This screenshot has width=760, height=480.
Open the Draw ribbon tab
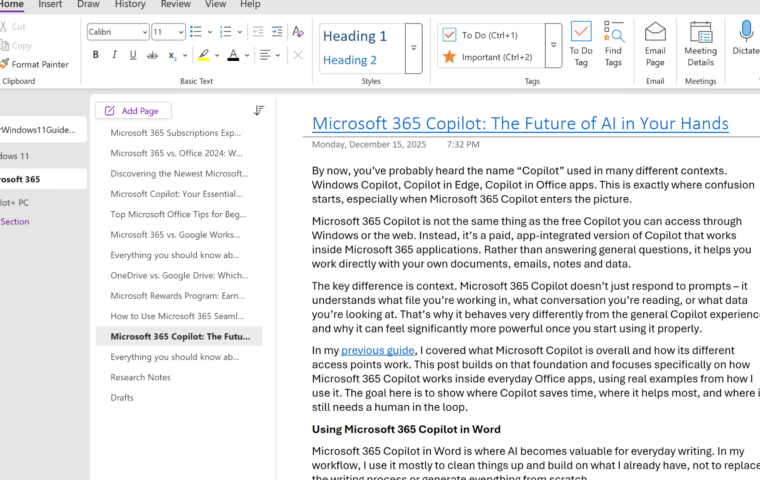click(88, 4)
